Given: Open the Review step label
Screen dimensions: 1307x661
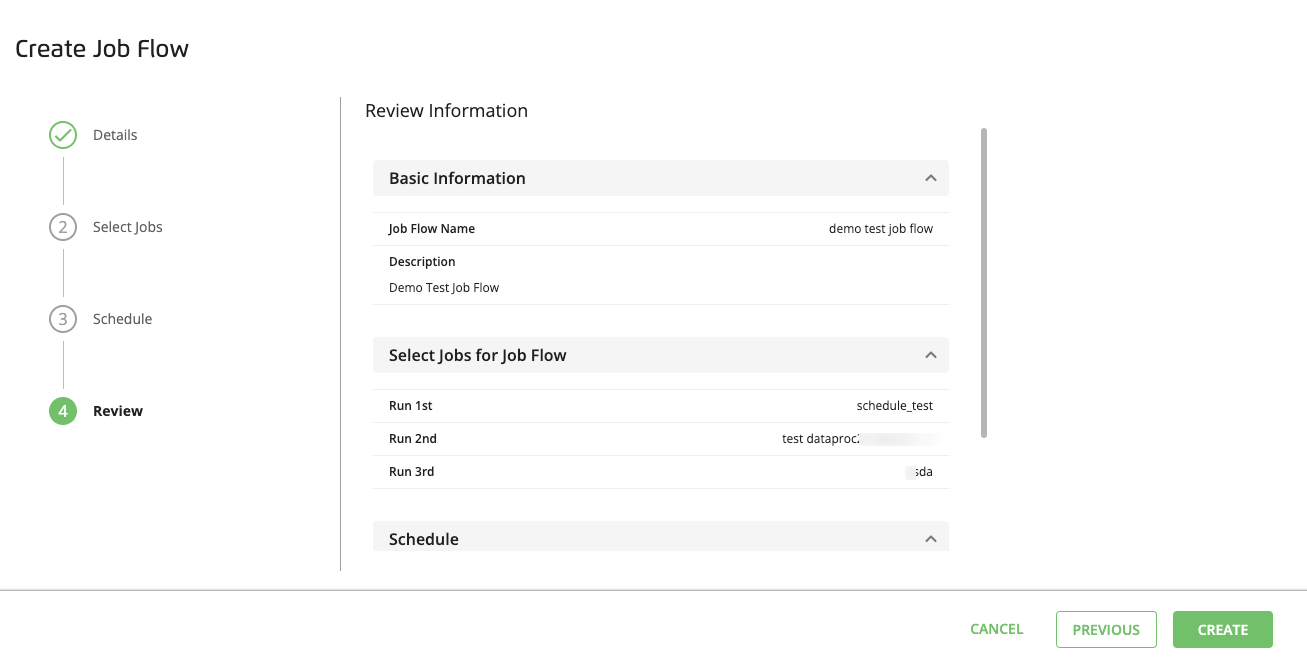Looking at the screenshot, I should click(118, 411).
